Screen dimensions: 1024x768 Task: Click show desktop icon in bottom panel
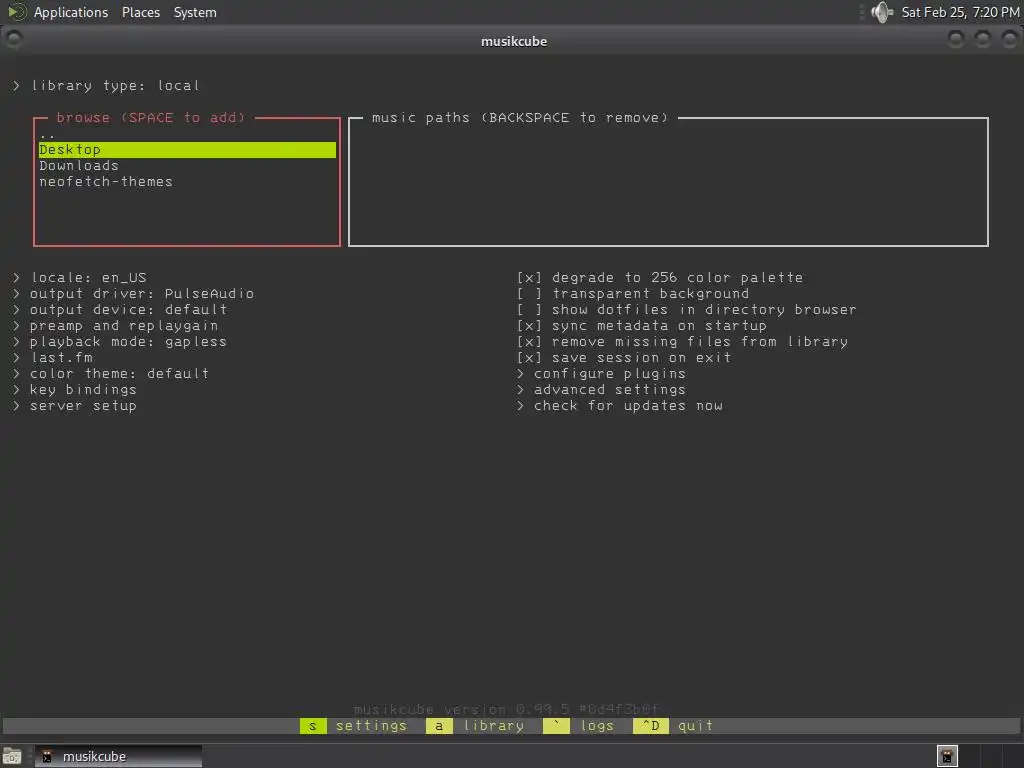tap(12, 756)
